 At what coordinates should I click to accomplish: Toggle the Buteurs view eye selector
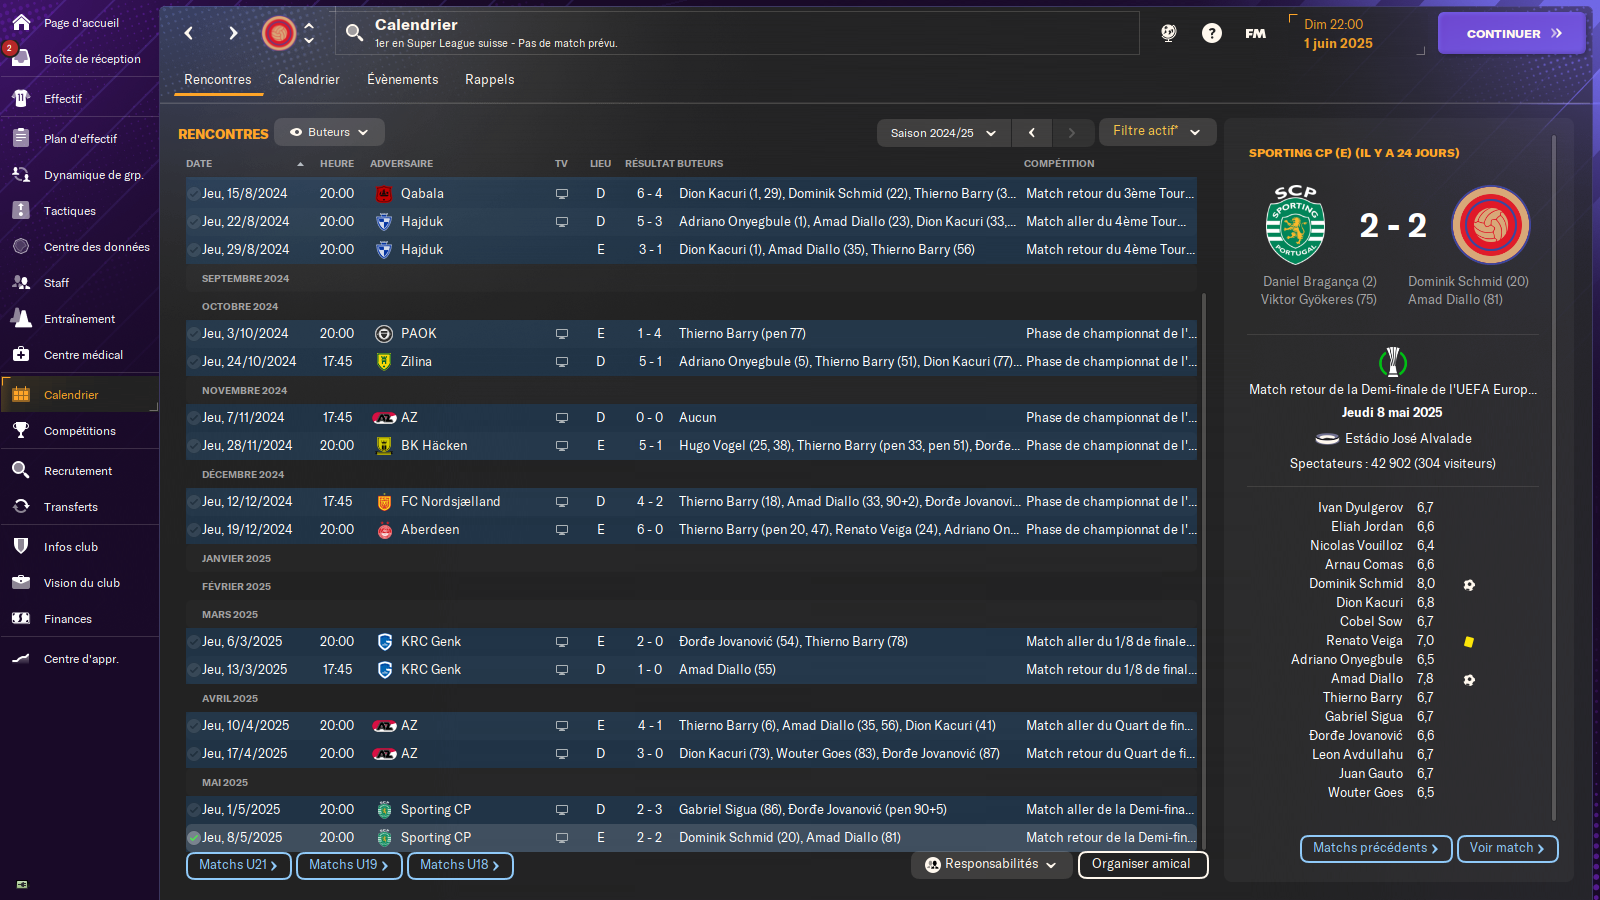[x=329, y=132]
